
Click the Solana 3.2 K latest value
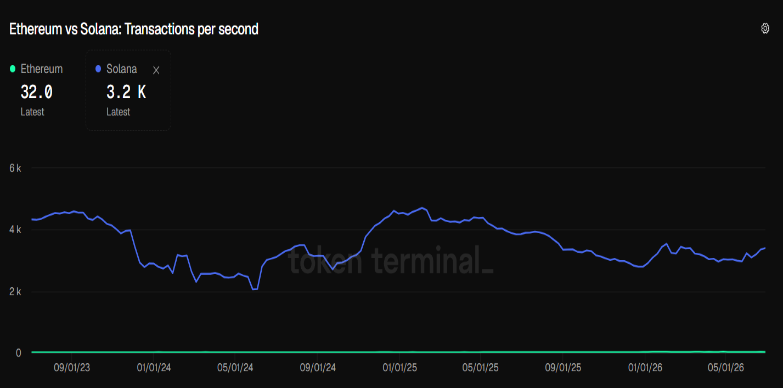pos(126,92)
